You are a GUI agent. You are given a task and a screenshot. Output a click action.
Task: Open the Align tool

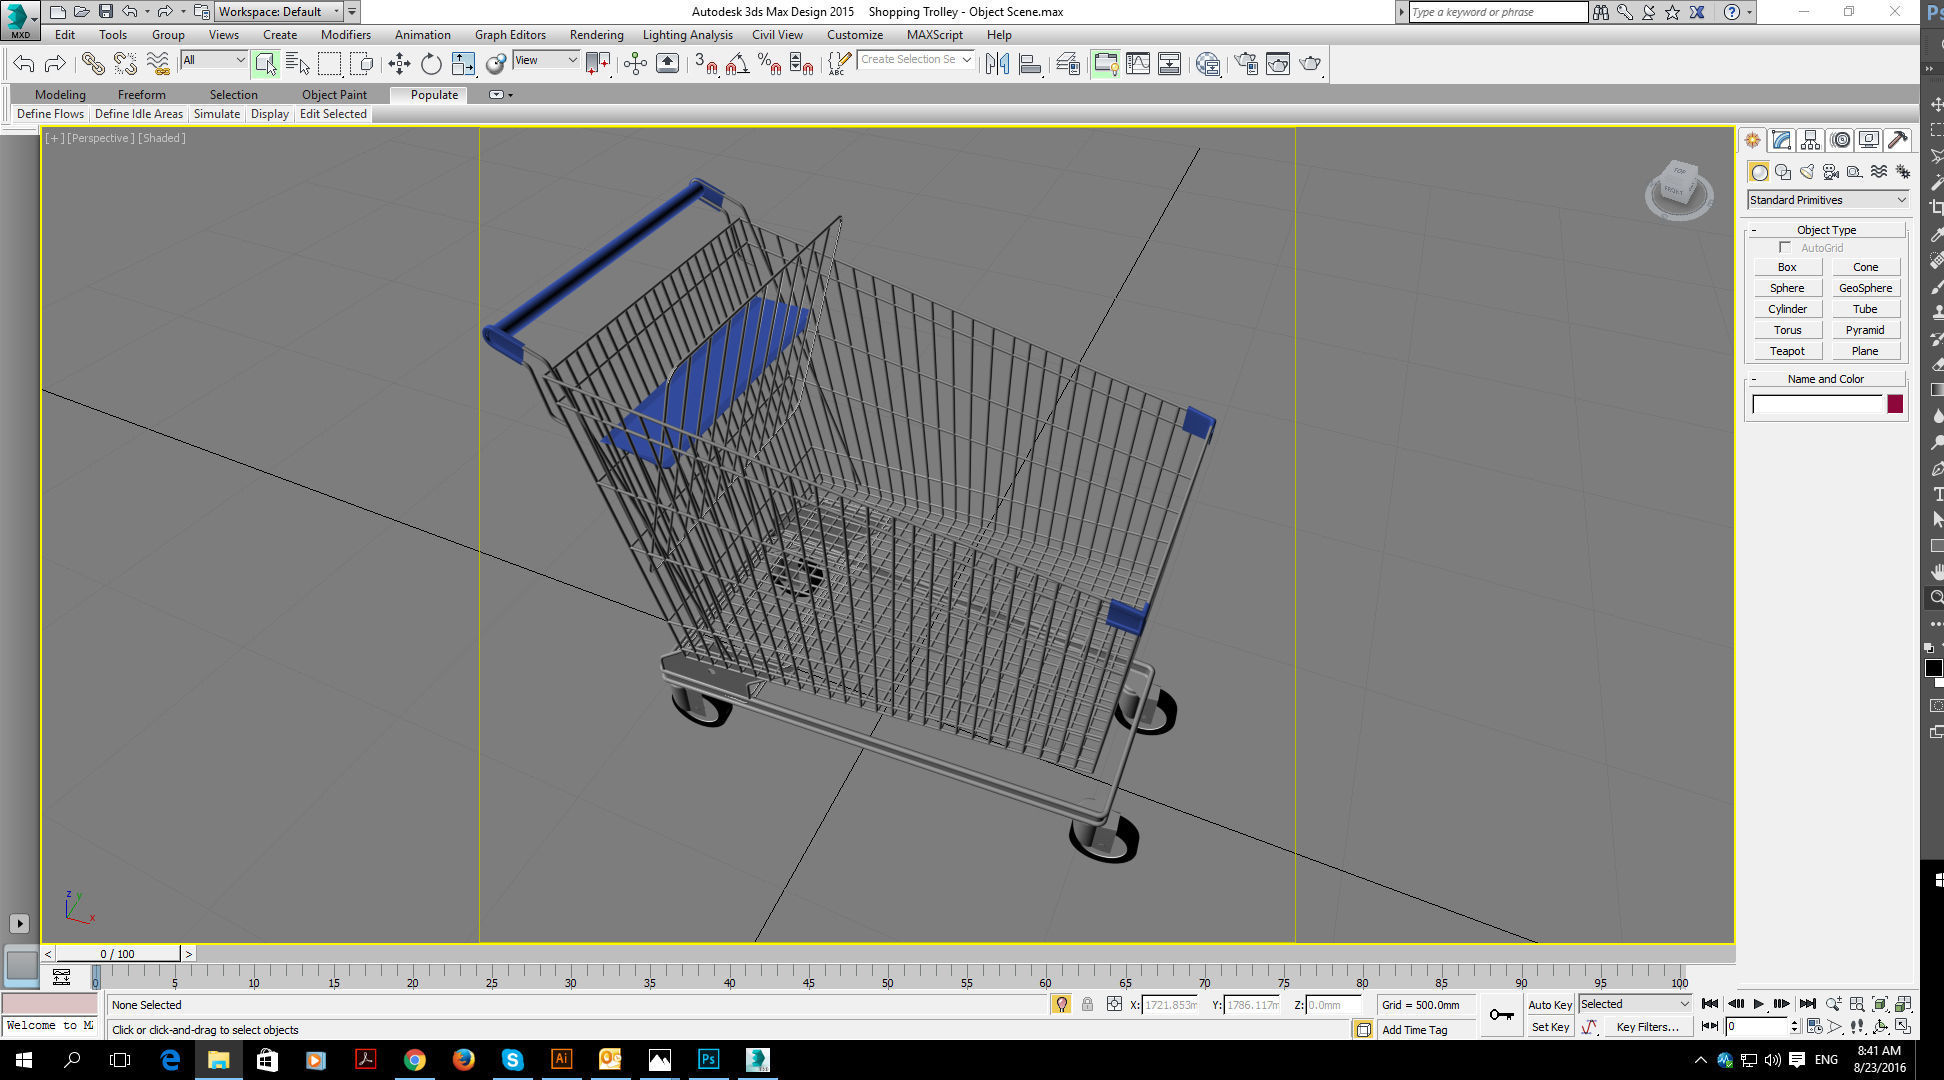point(1030,64)
